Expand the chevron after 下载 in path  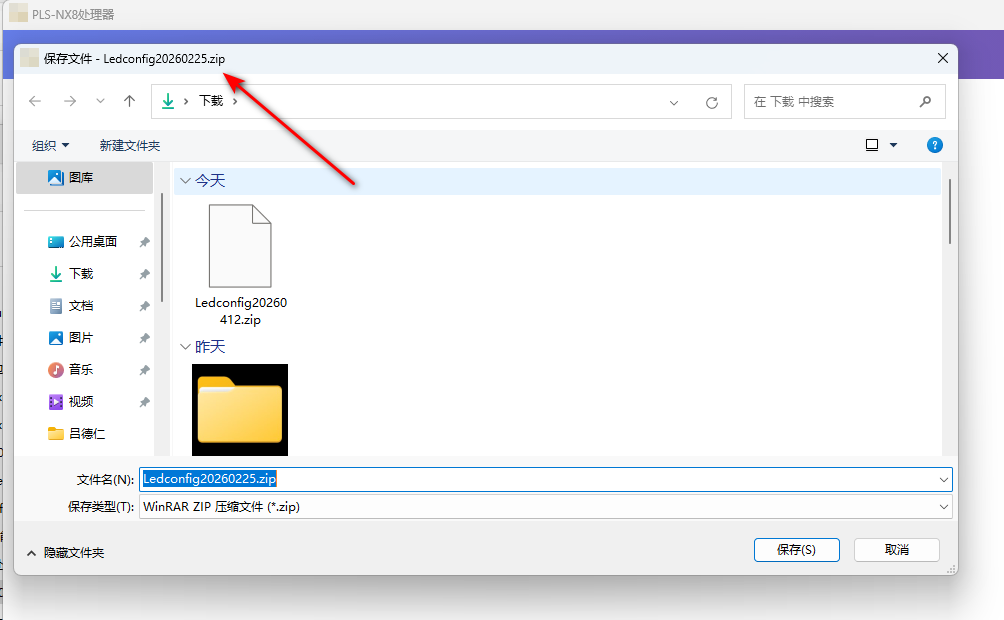click(235, 101)
